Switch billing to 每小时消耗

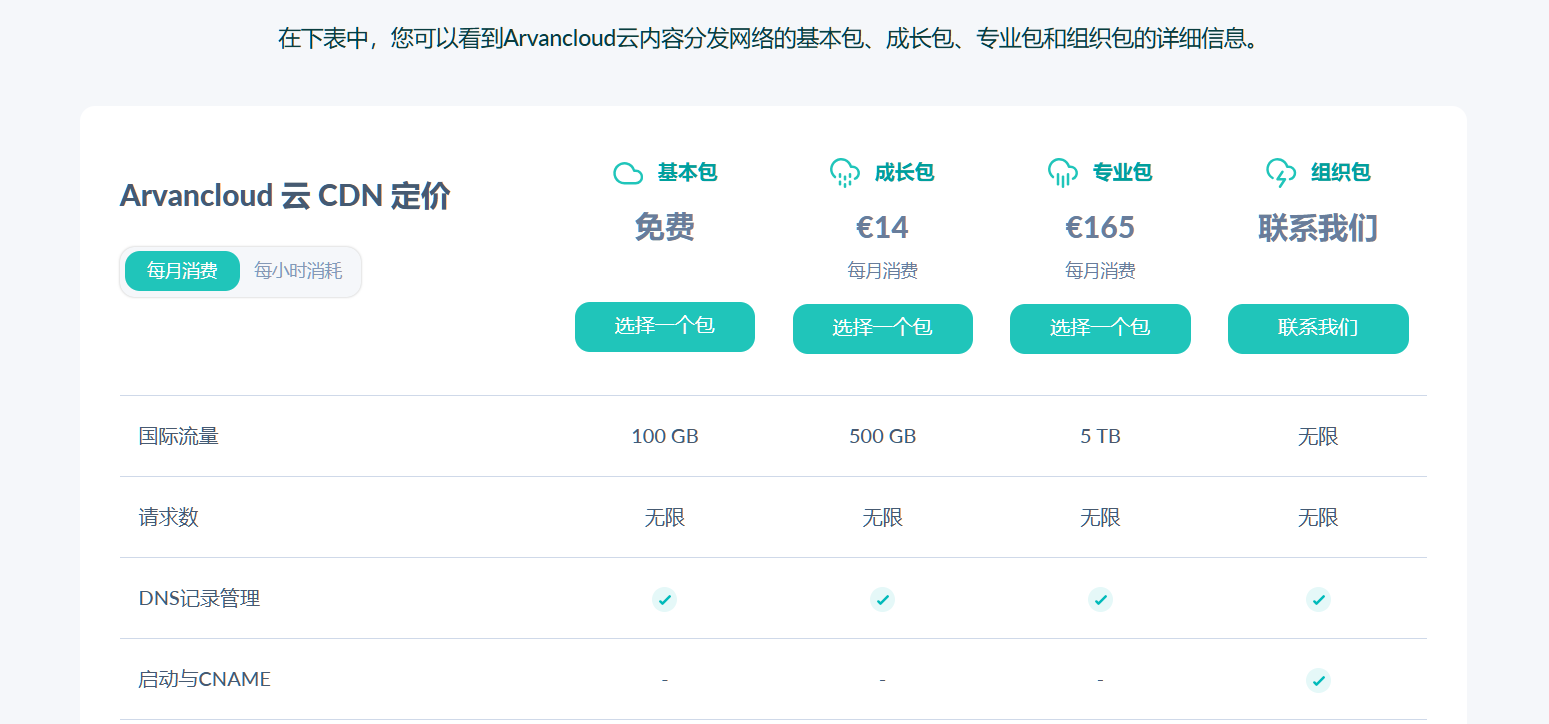298,271
